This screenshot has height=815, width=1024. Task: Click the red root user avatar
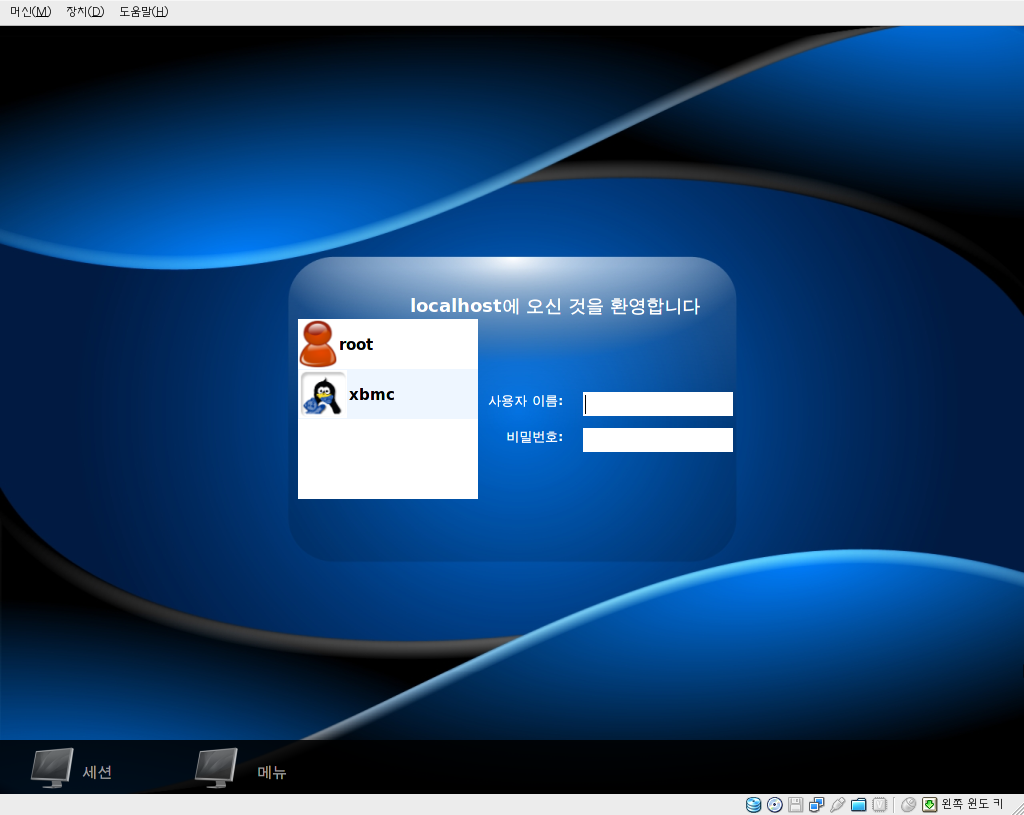tap(318, 344)
